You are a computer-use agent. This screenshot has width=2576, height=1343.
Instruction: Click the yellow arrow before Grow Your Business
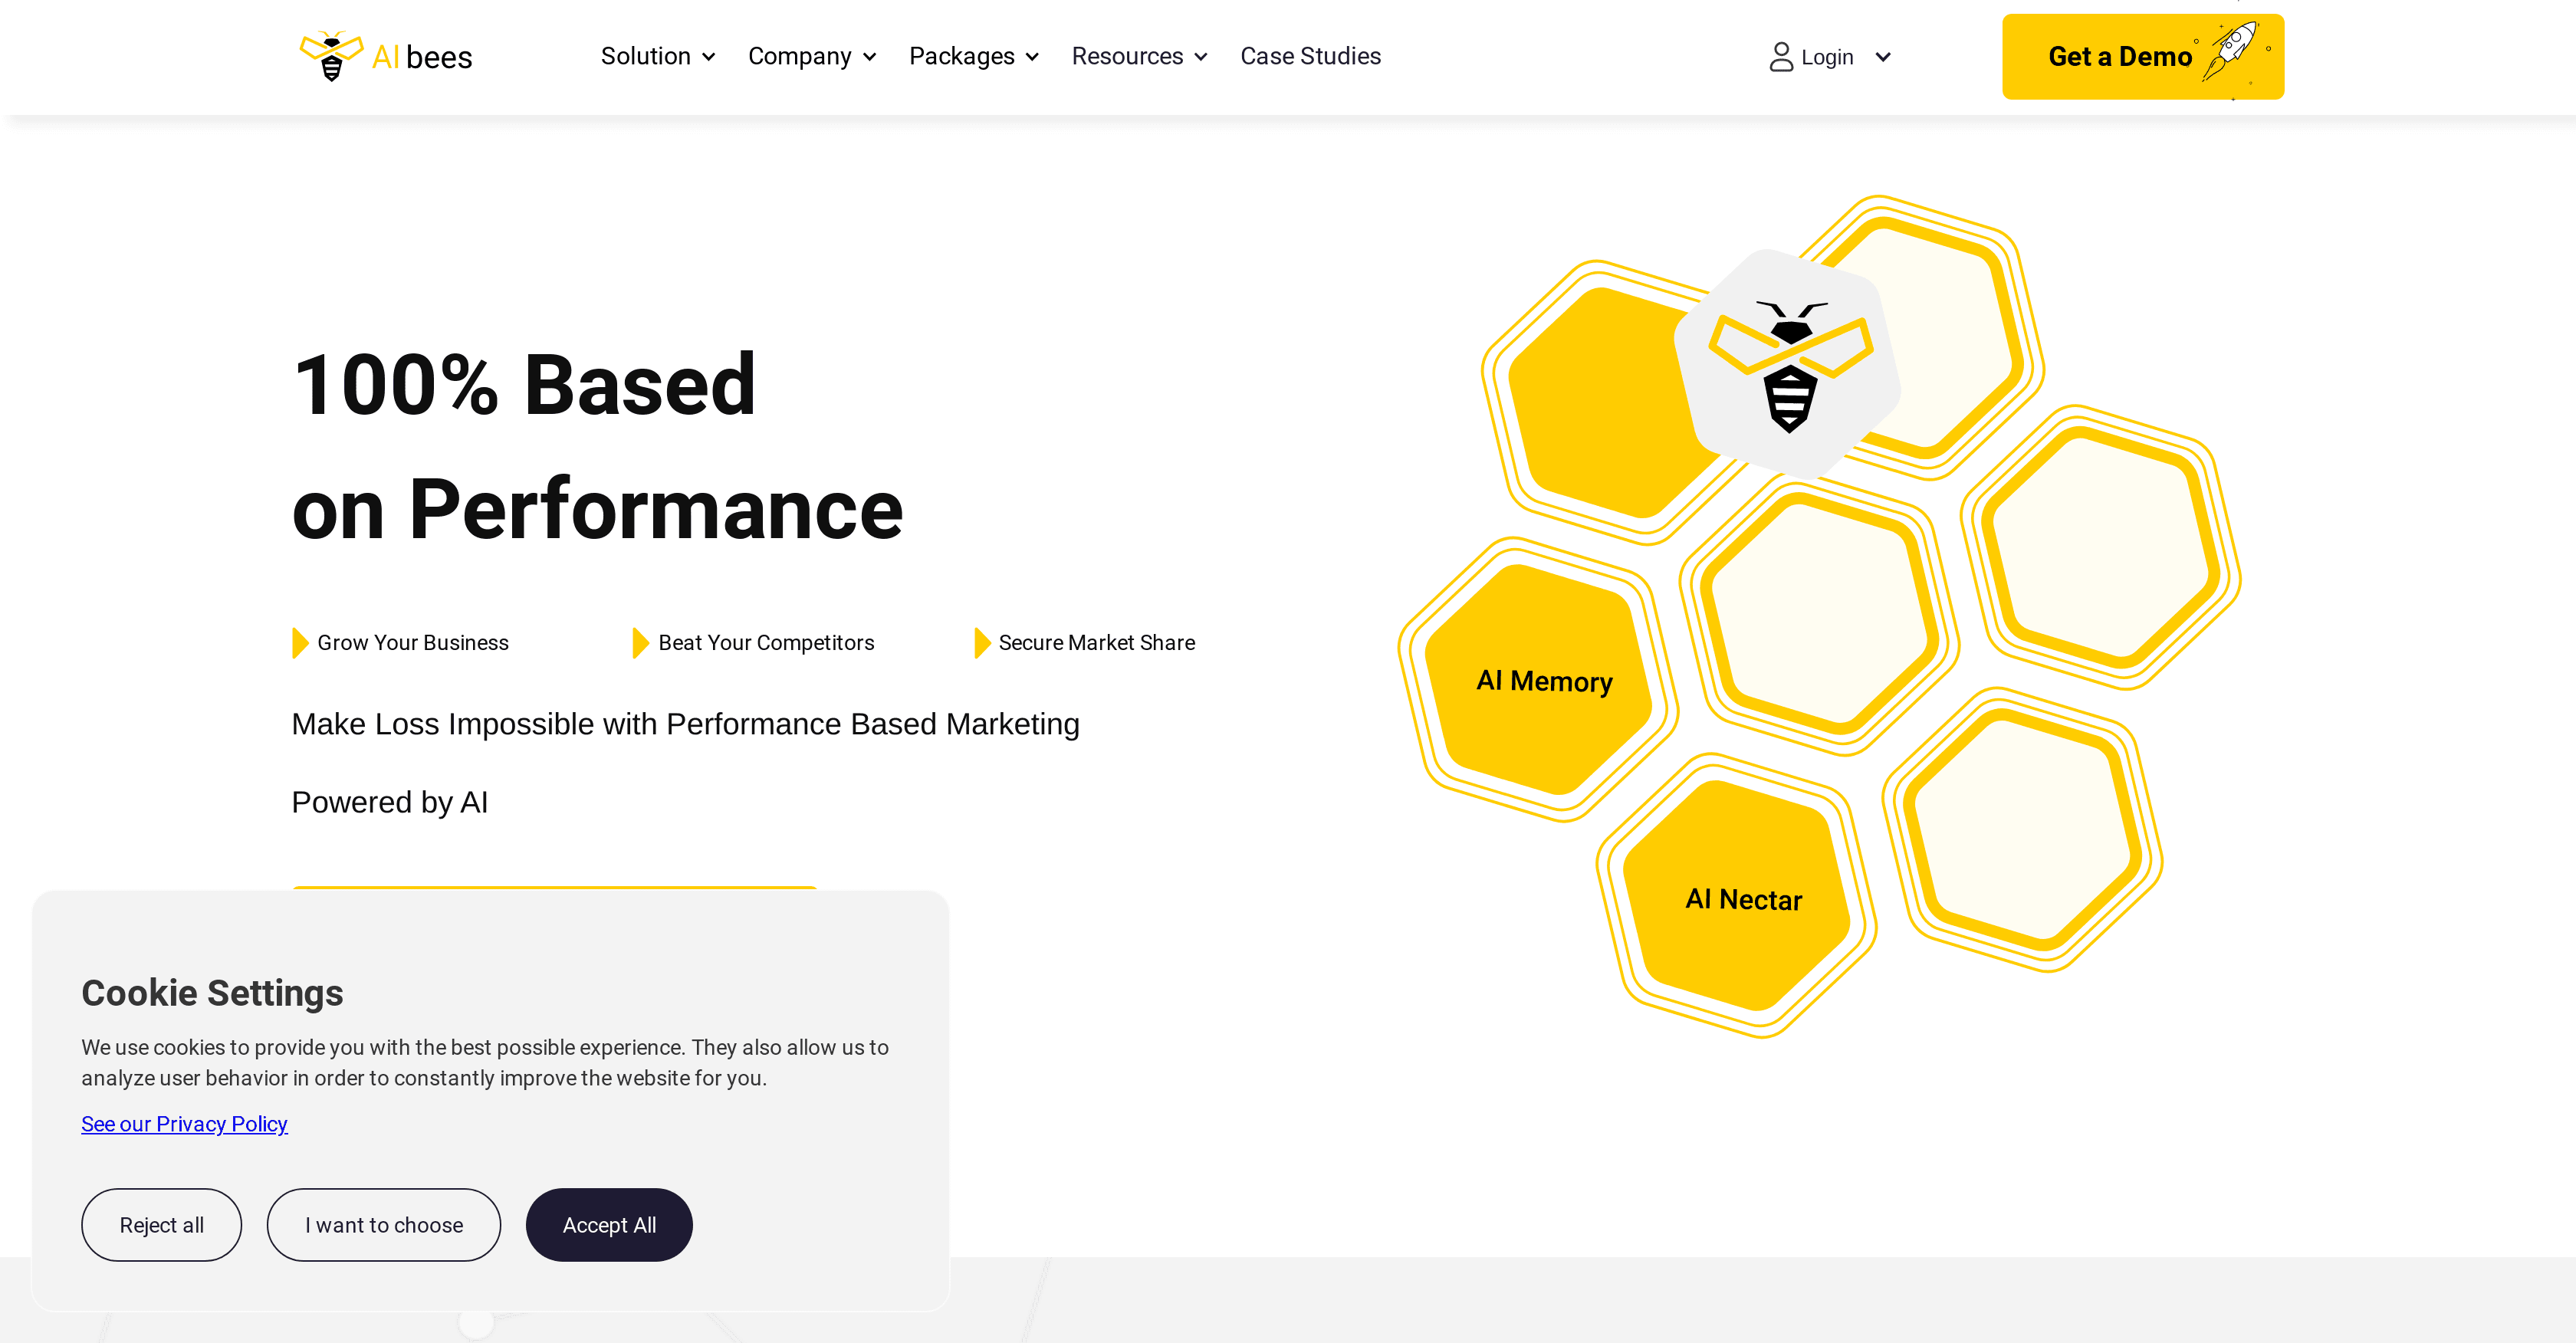298,643
